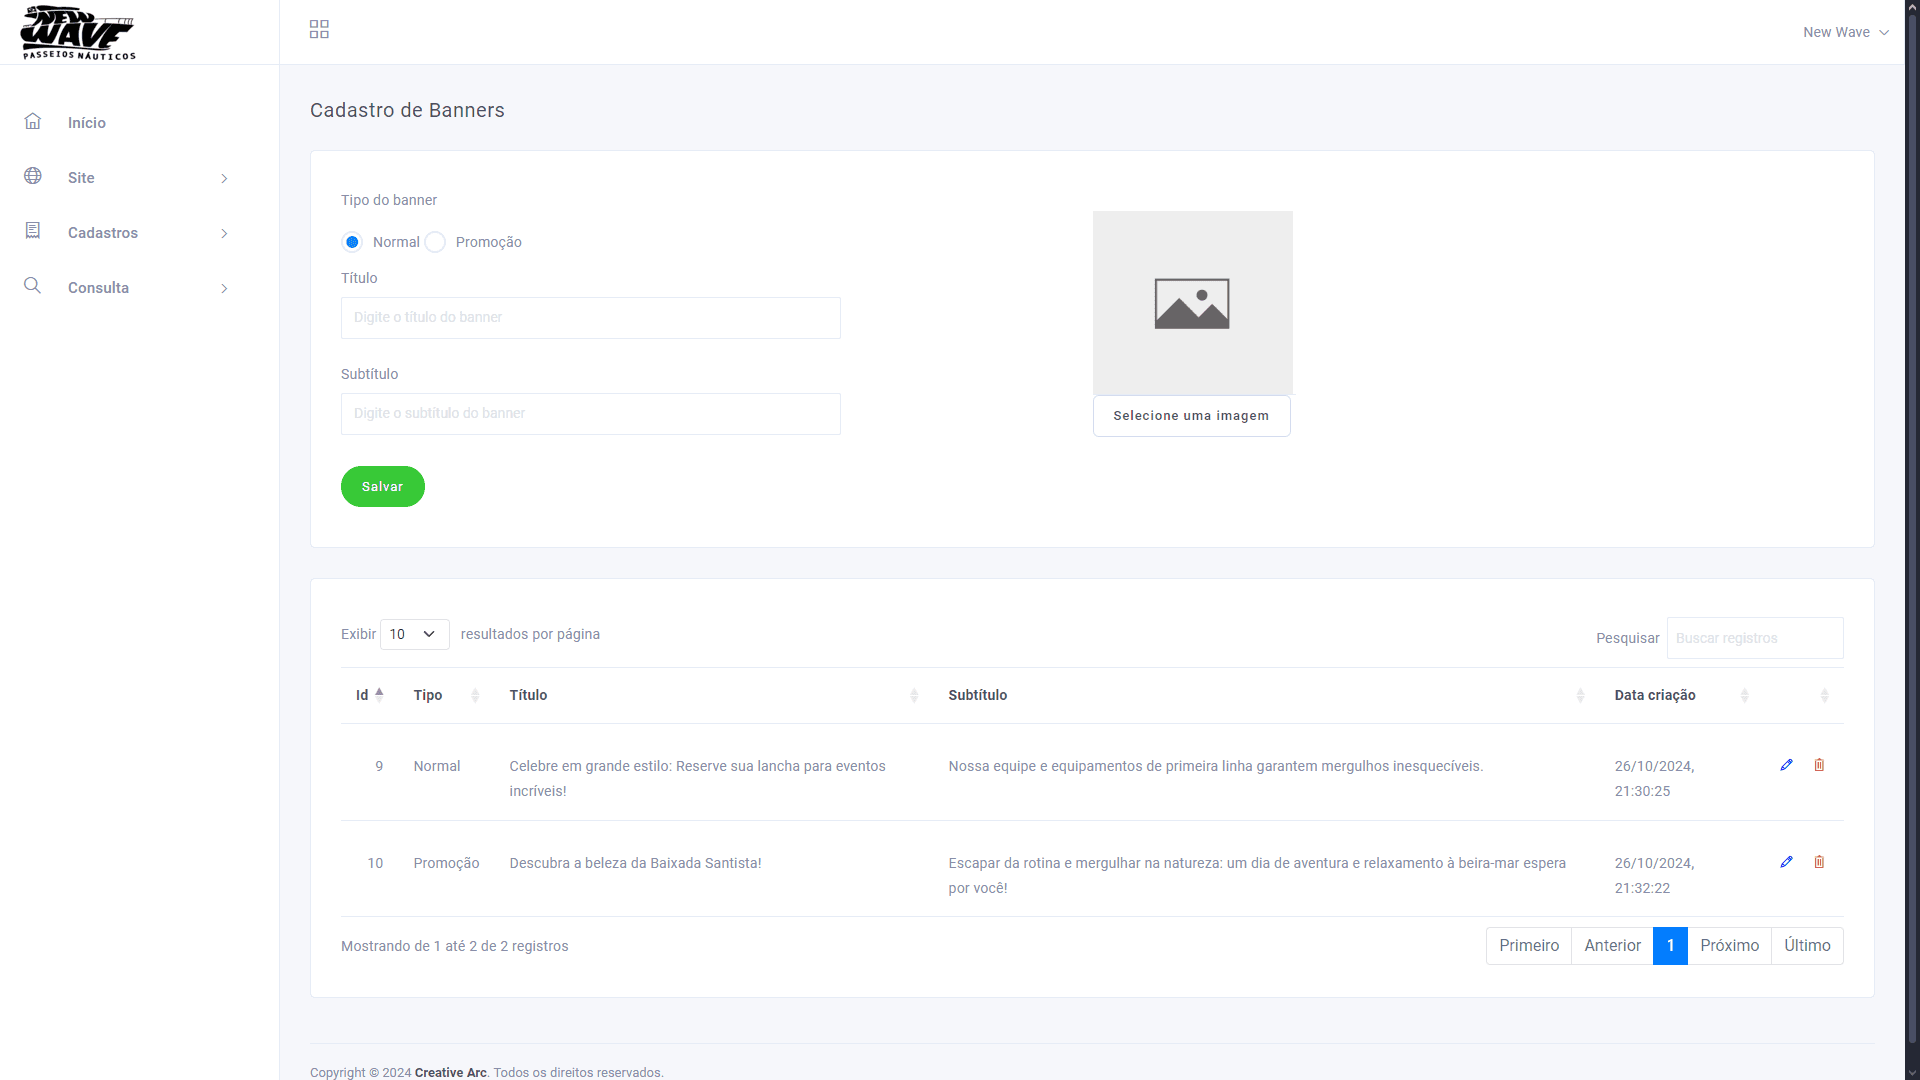
Task: Expand the Tipo column sort dropdown
Action: [475, 695]
